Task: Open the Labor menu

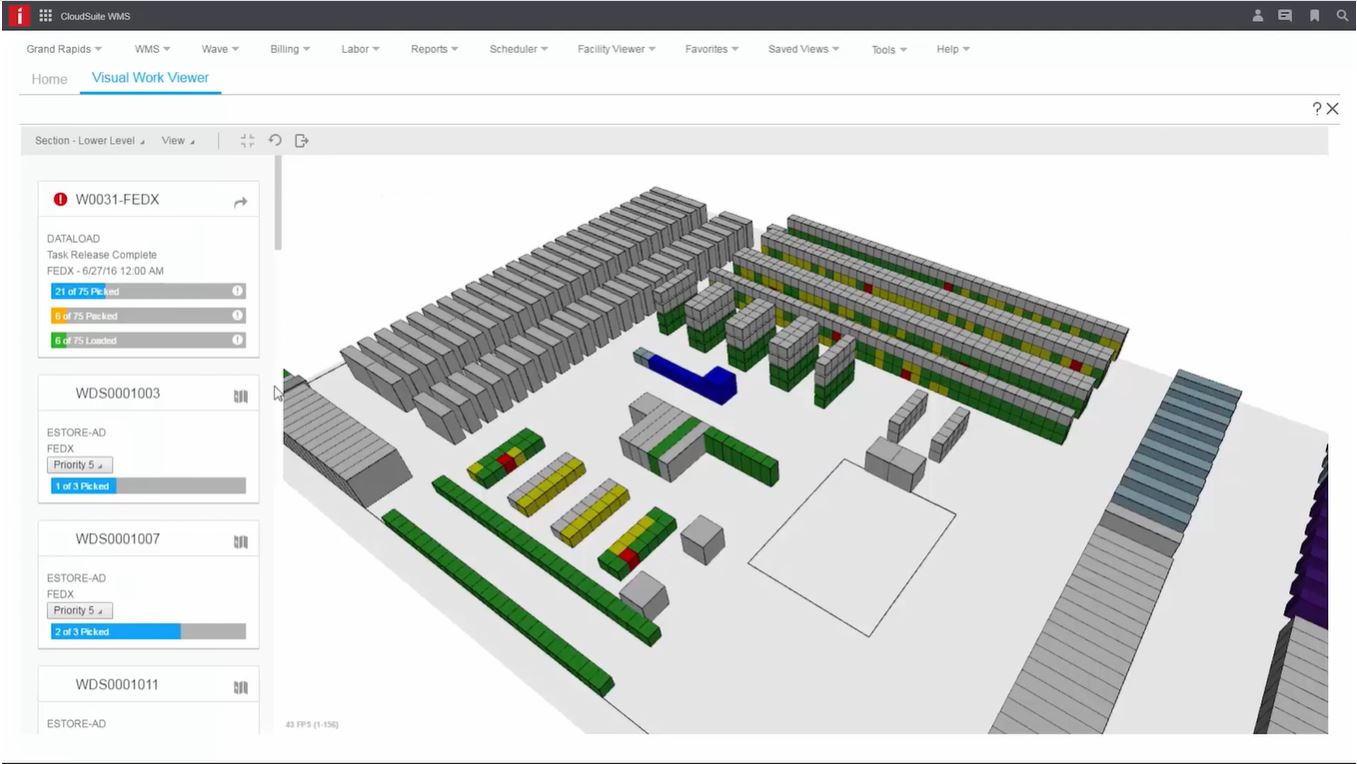Action: (360, 49)
